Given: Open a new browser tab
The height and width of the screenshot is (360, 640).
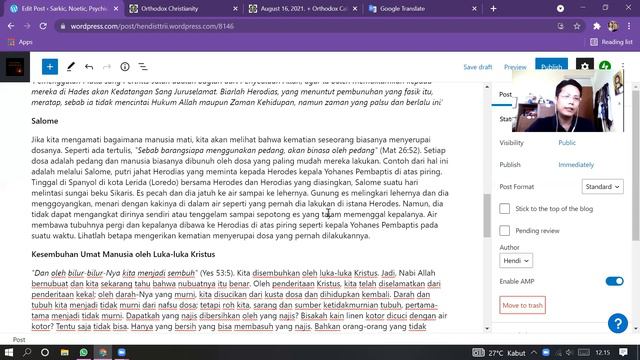Looking at the screenshot, I should (x=493, y=9).
